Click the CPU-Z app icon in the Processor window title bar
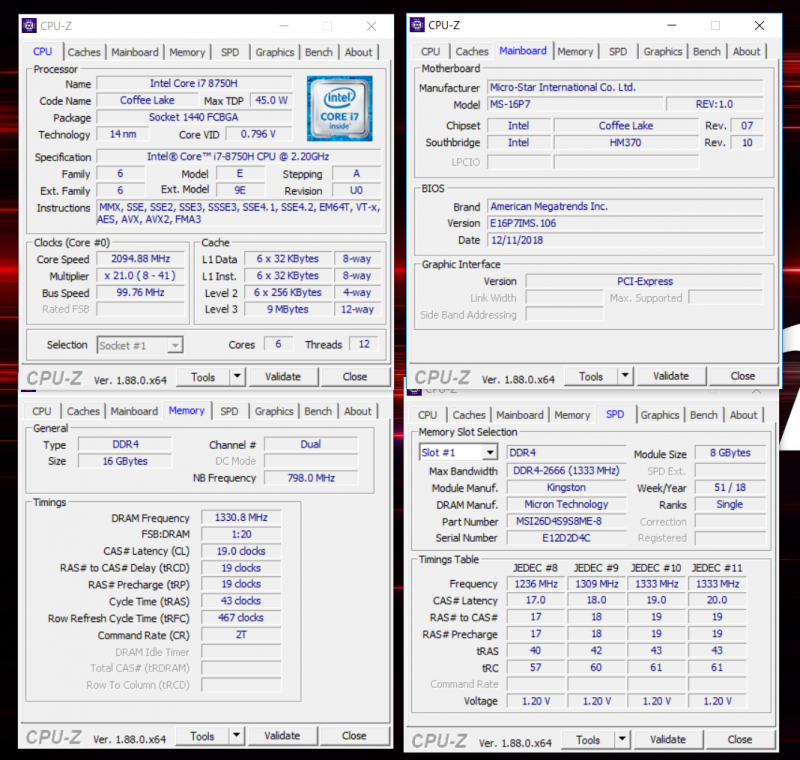Viewport: 800px width, 760px height. pos(30,26)
